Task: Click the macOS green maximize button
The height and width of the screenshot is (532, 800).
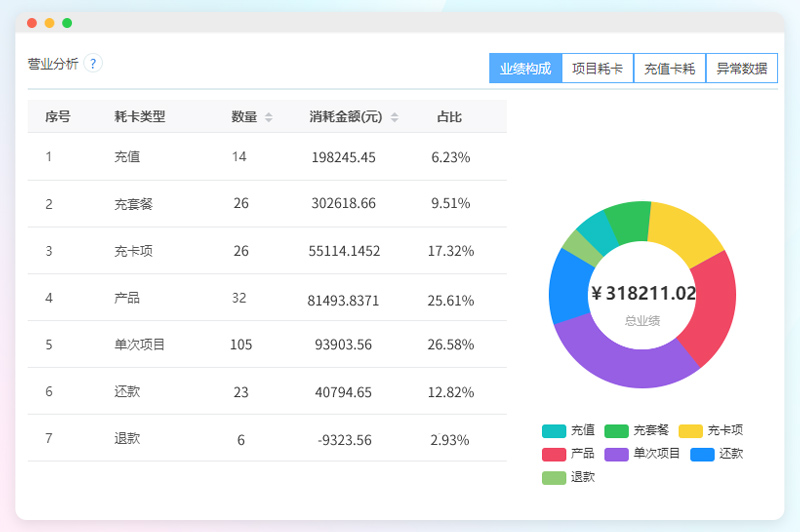Action: coord(67,22)
